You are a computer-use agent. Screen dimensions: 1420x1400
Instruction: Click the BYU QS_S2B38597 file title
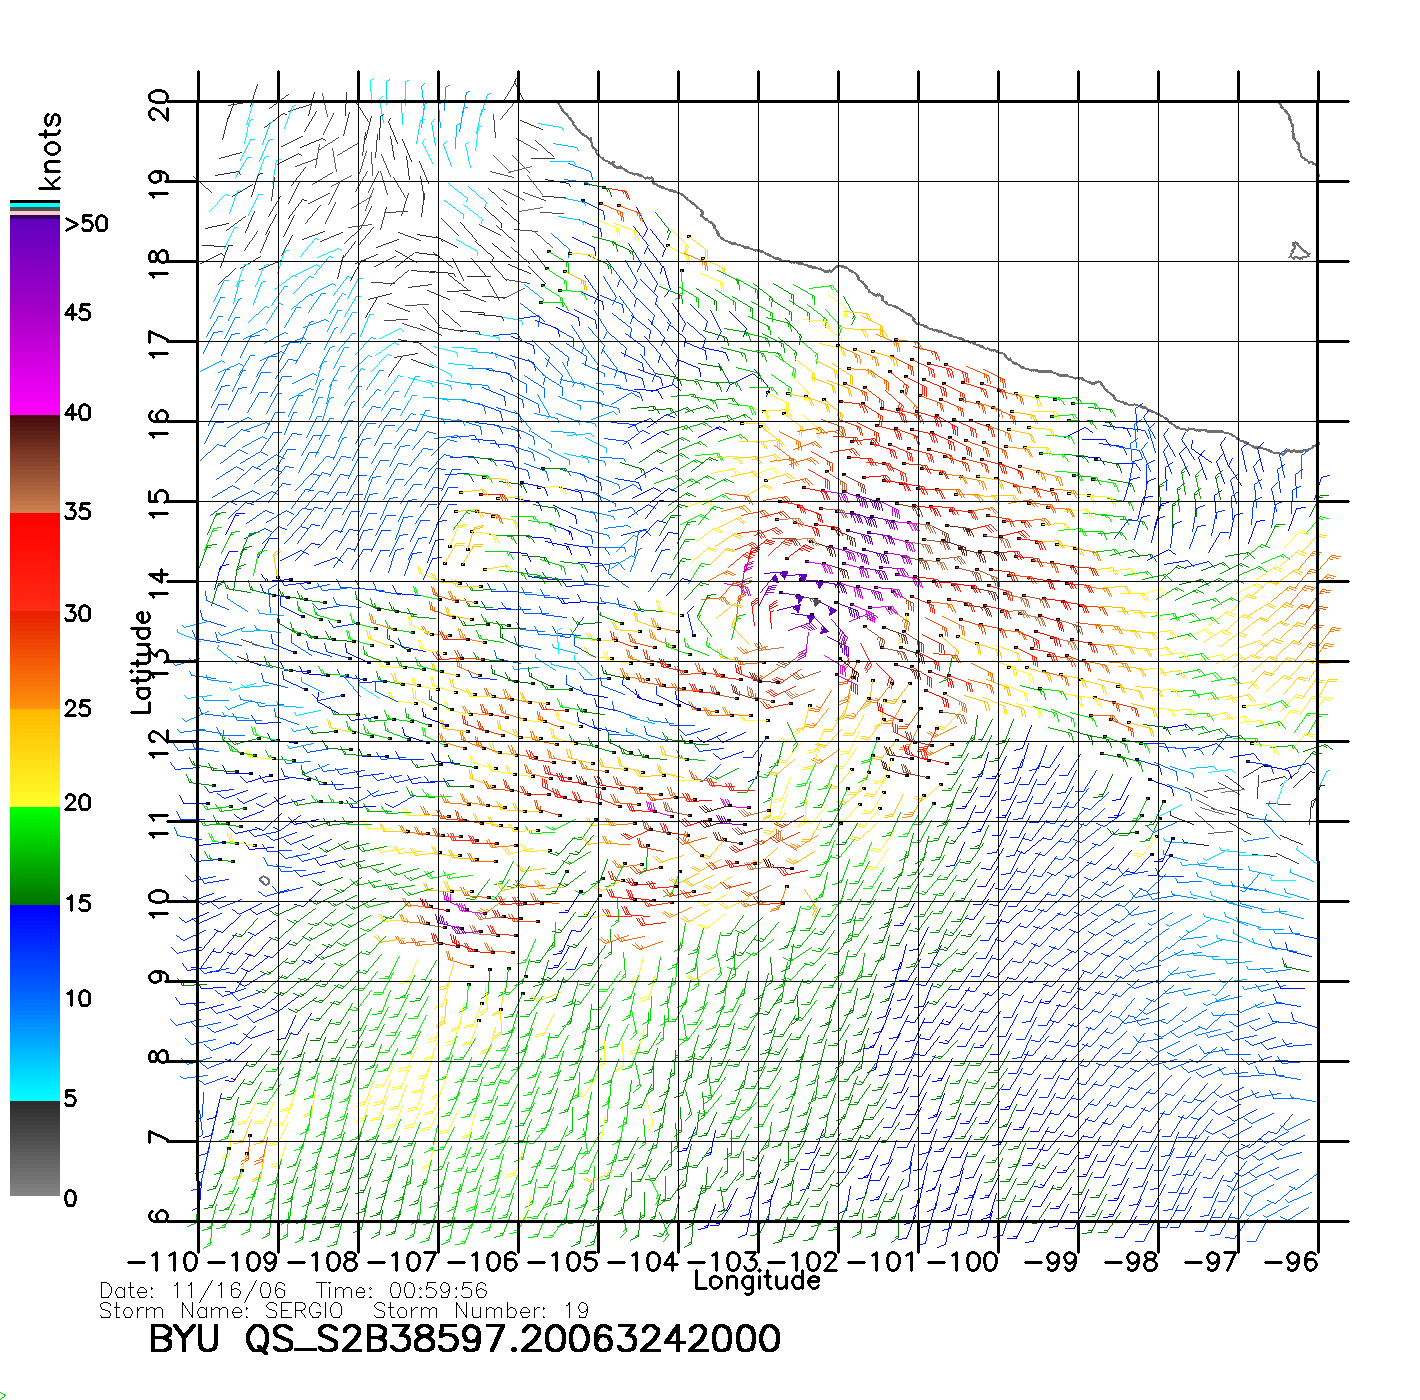click(465, 1339)
